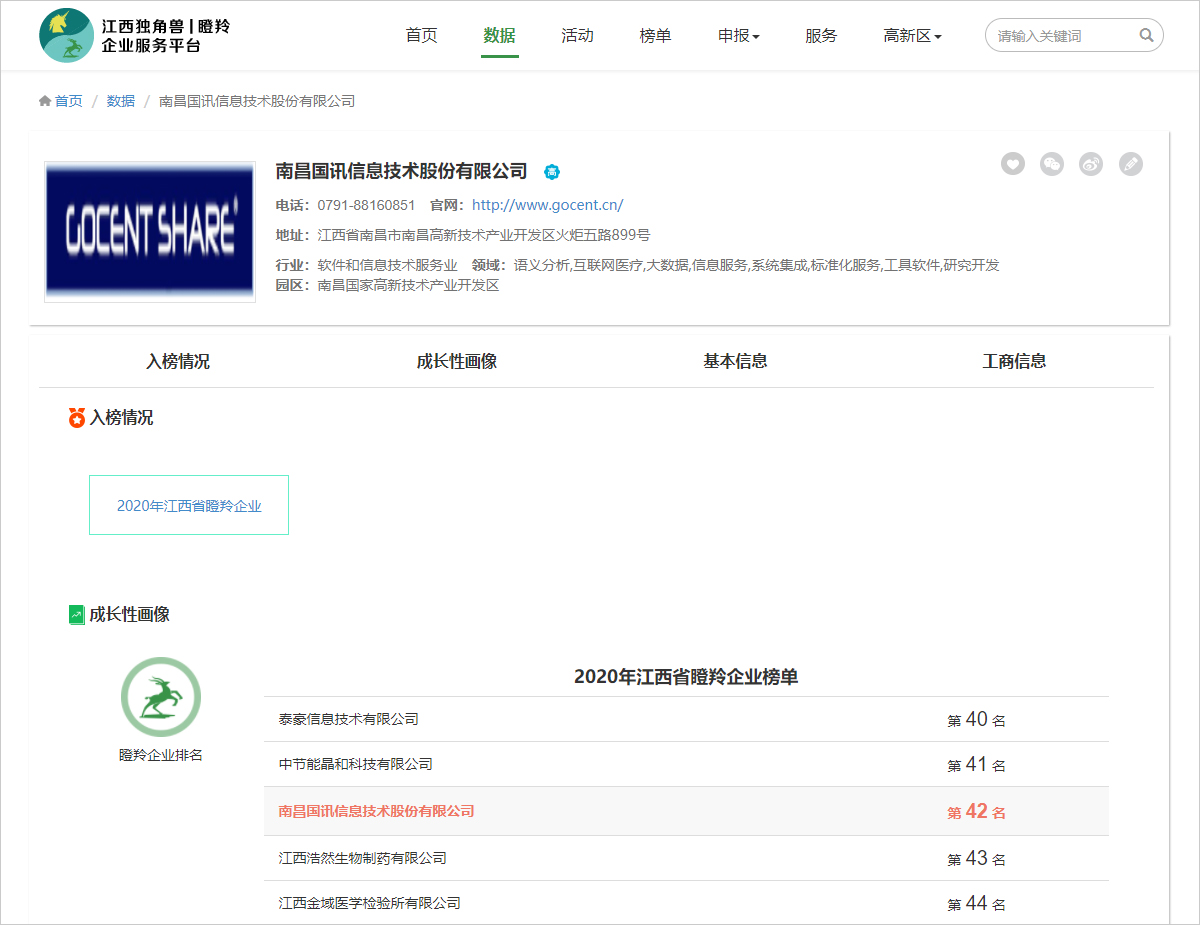This screenshot has height=925, width=1200.
Task: Switch to the 入榜情况 tab
Action: click(178, 362)
